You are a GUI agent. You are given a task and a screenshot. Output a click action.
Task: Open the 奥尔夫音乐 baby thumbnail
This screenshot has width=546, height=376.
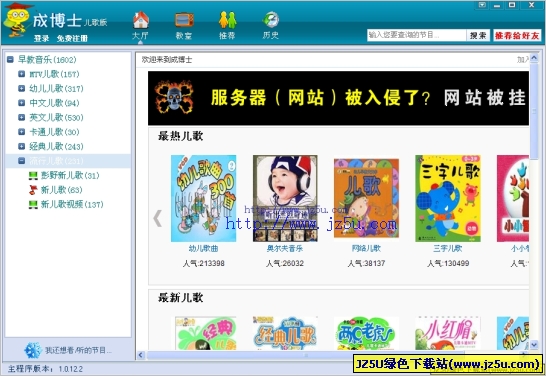[x=285, y=198]
